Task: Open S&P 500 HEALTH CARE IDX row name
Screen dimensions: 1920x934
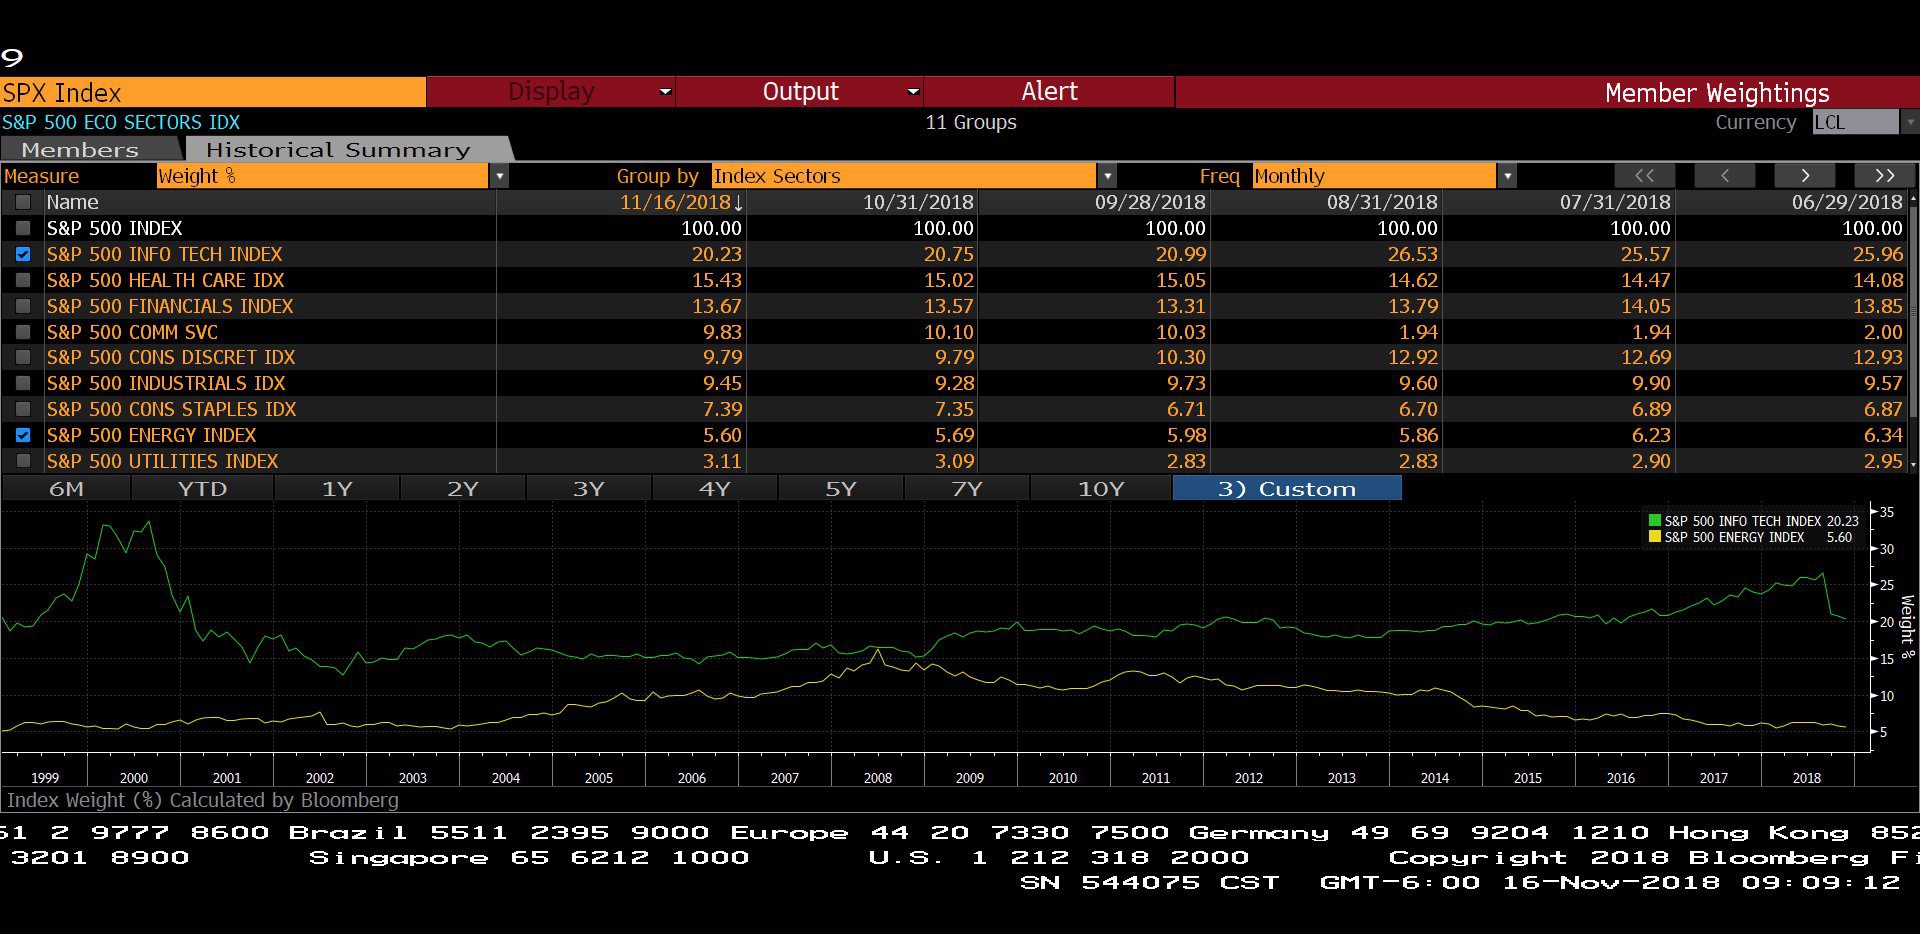Action: coord(166,280)
